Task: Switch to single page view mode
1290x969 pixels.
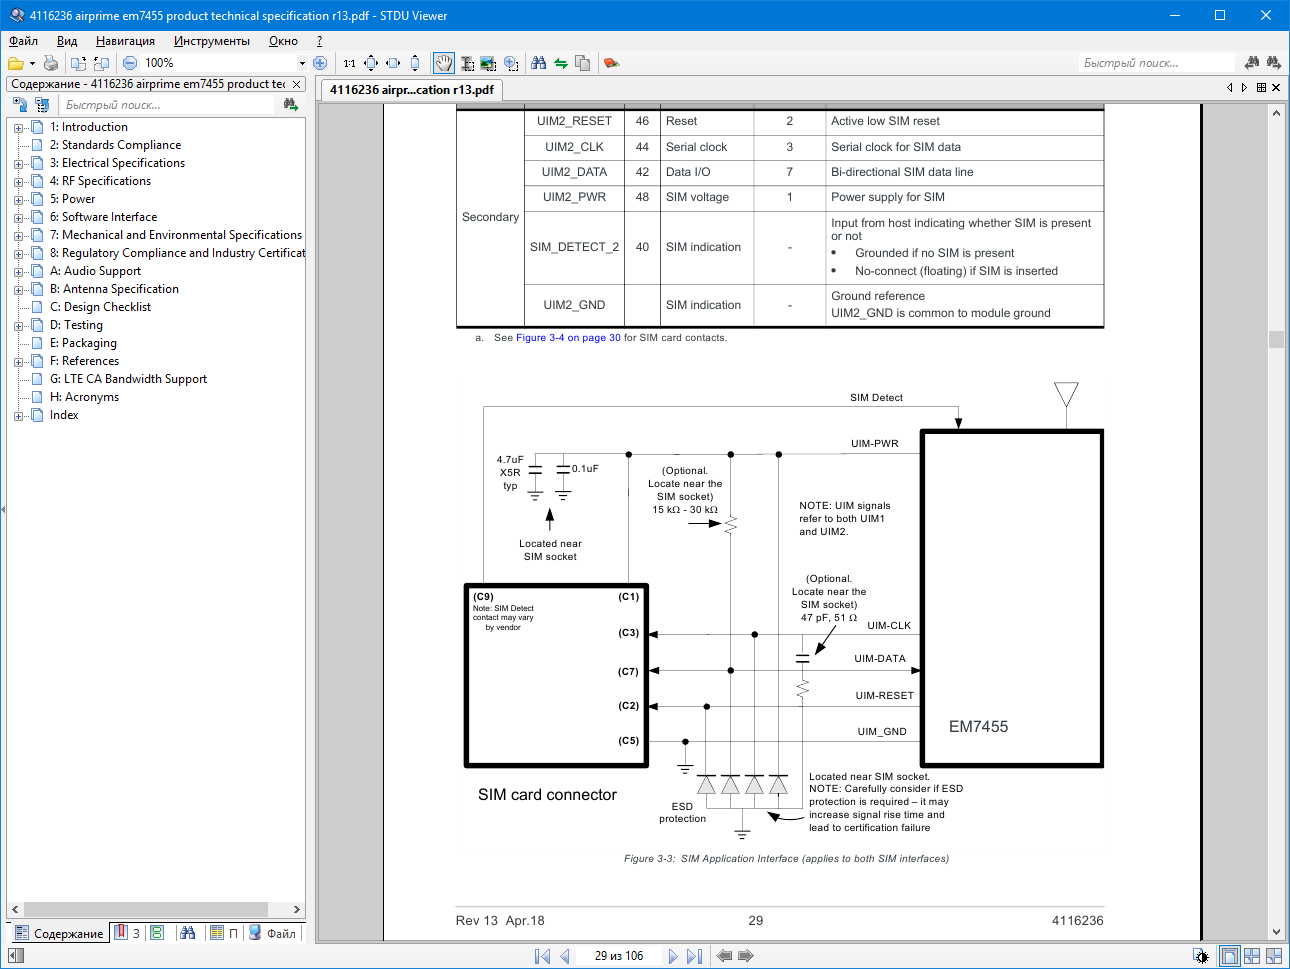Action: pyautogui.click(x=1230, y=956)
